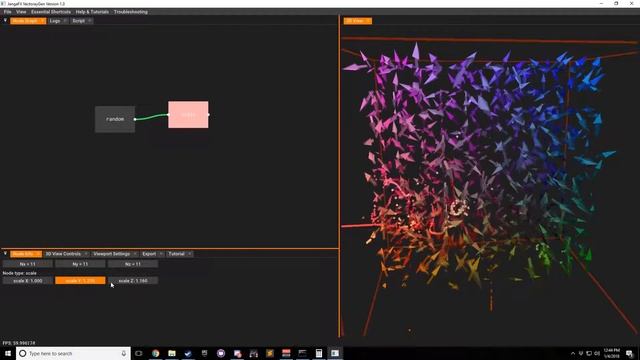Open the Troubleshooting menu
Image resolution: width=640 pixels, height=360 pixels.
point(131,12)
